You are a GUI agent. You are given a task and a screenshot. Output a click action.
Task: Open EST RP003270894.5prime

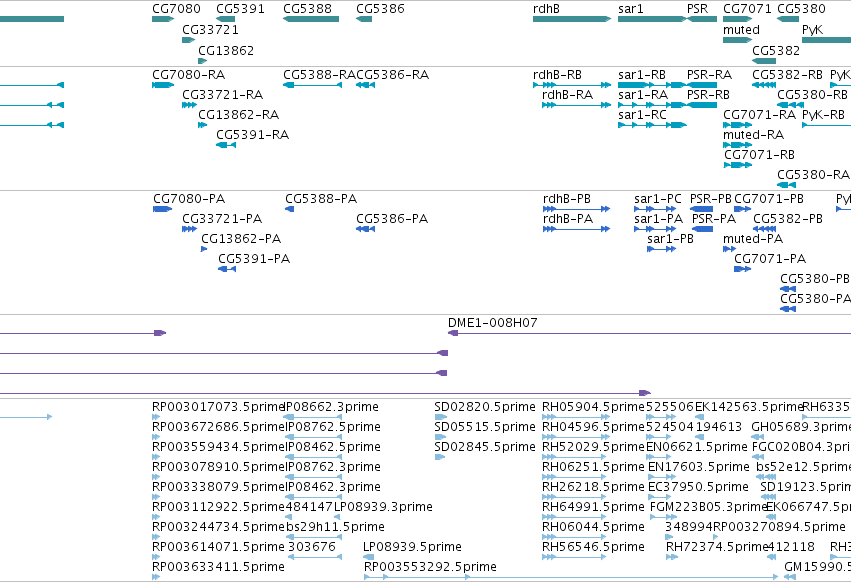716,537
